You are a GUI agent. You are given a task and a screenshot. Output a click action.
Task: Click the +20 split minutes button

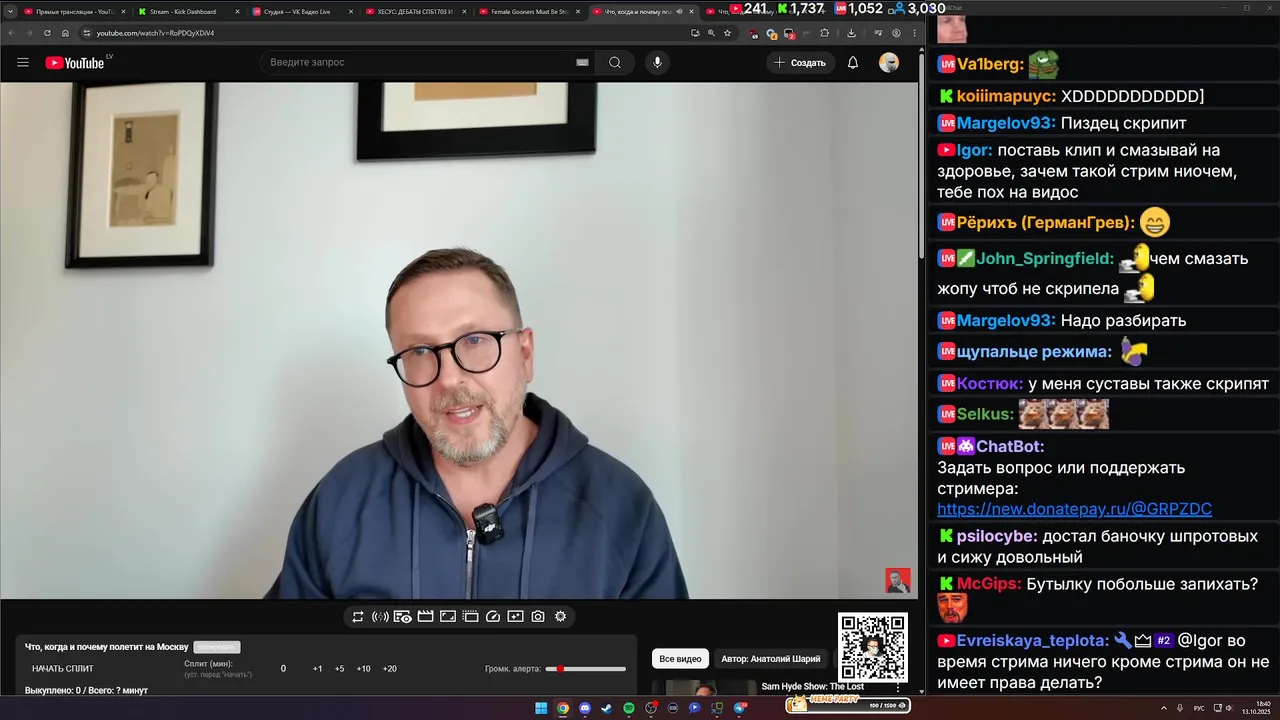tap(390, 669)
